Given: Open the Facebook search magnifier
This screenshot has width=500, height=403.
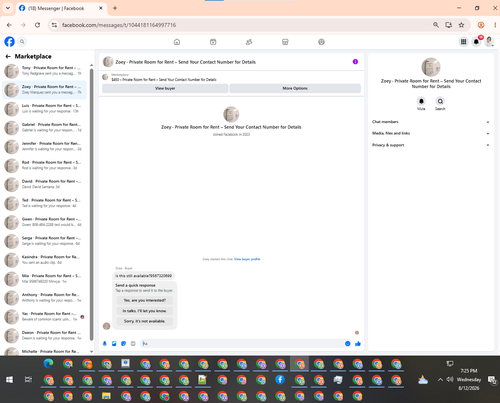Looking at the screenshot, I should pos(22,42).
